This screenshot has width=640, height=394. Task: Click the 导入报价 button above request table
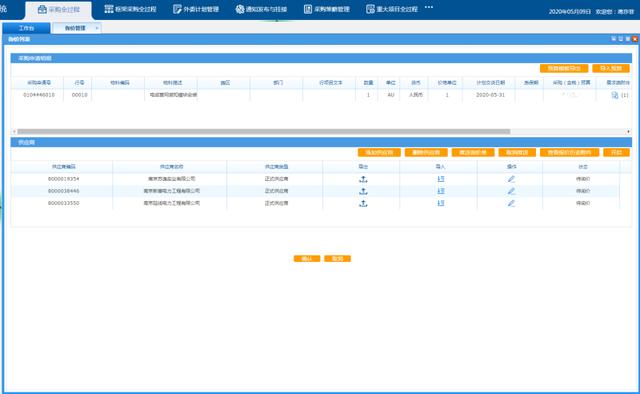click(611, 68)
